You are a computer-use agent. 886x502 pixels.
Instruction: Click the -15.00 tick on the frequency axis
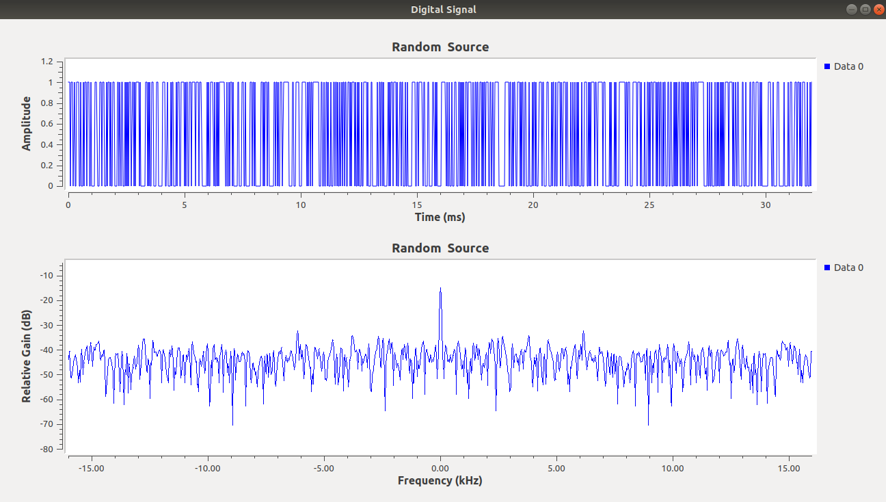(x=91, y=467)
